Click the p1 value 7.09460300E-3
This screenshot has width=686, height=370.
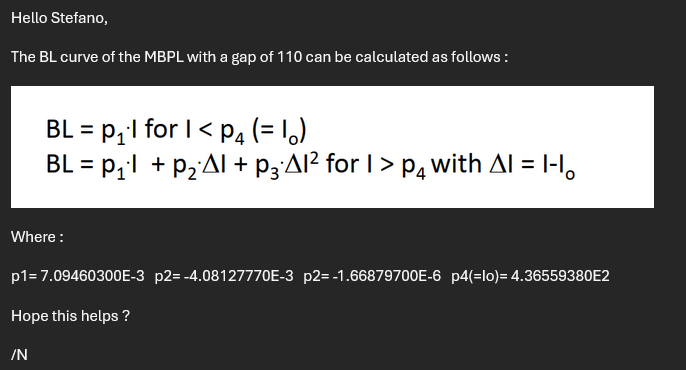[92, 276]
